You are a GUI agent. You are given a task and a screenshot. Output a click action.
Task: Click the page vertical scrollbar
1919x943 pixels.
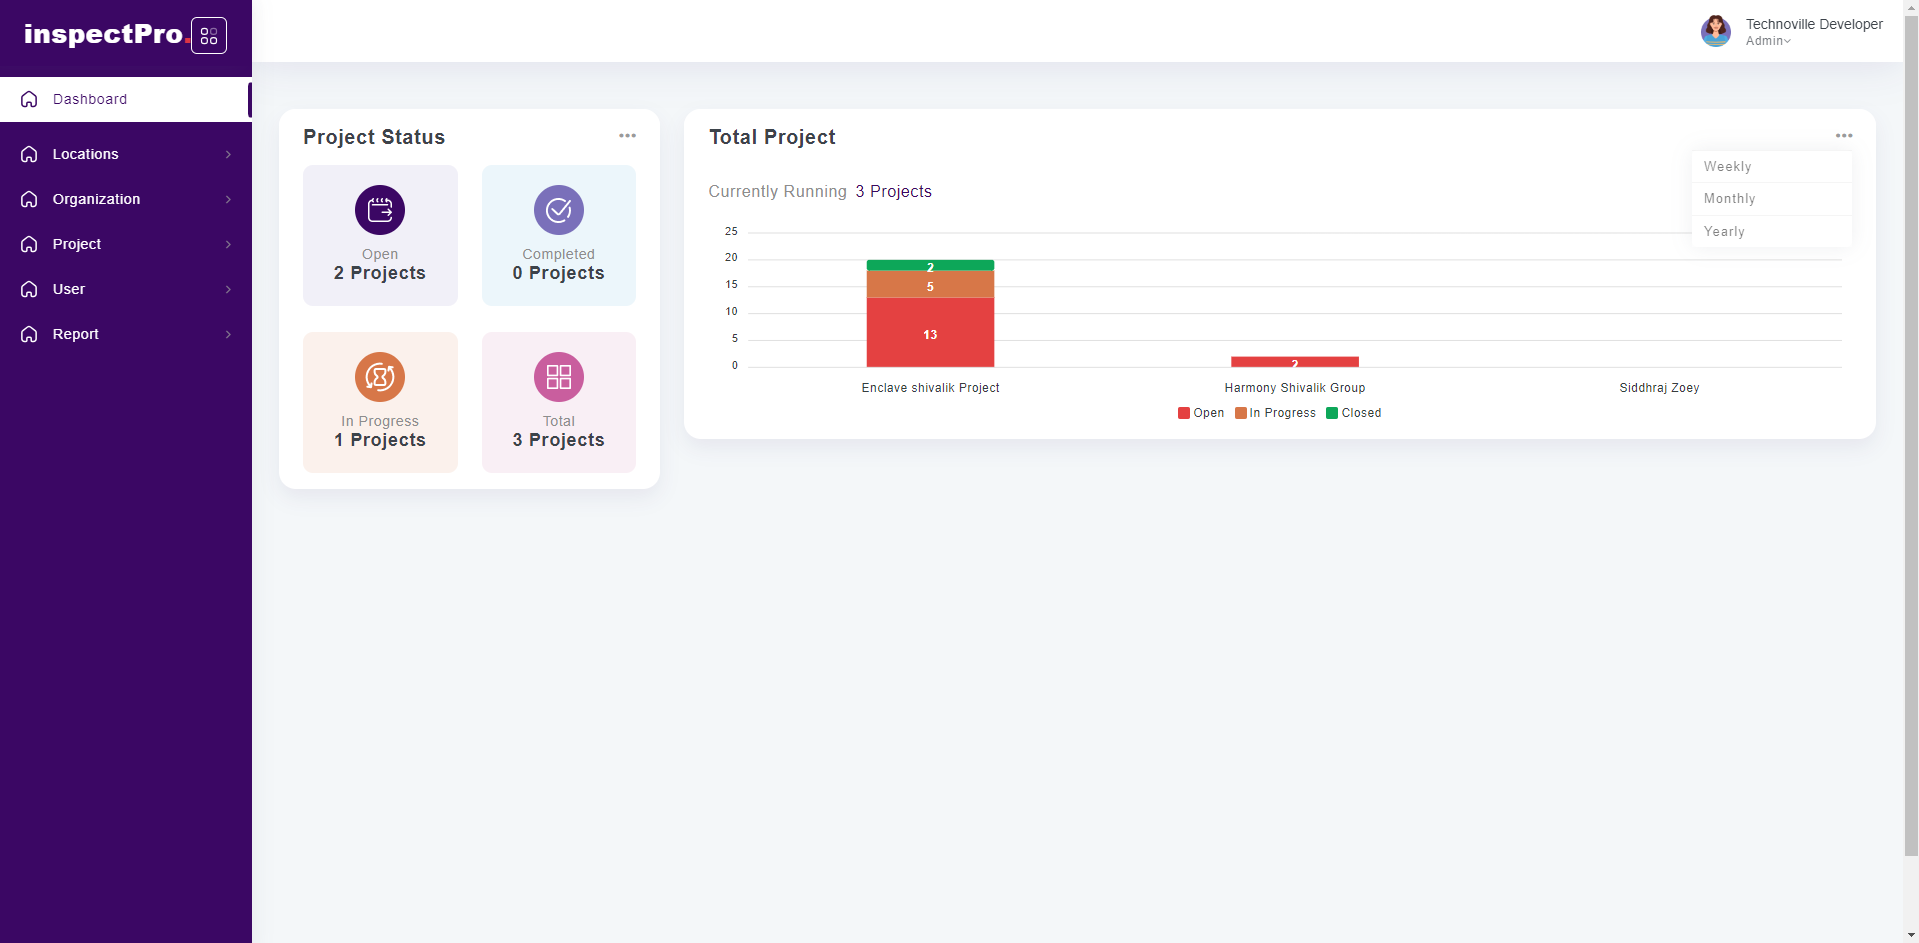click(1911, 450)
